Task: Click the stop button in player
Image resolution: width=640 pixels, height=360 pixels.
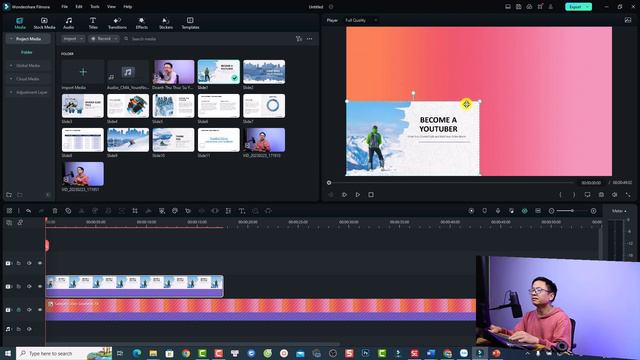Action: 371,195
